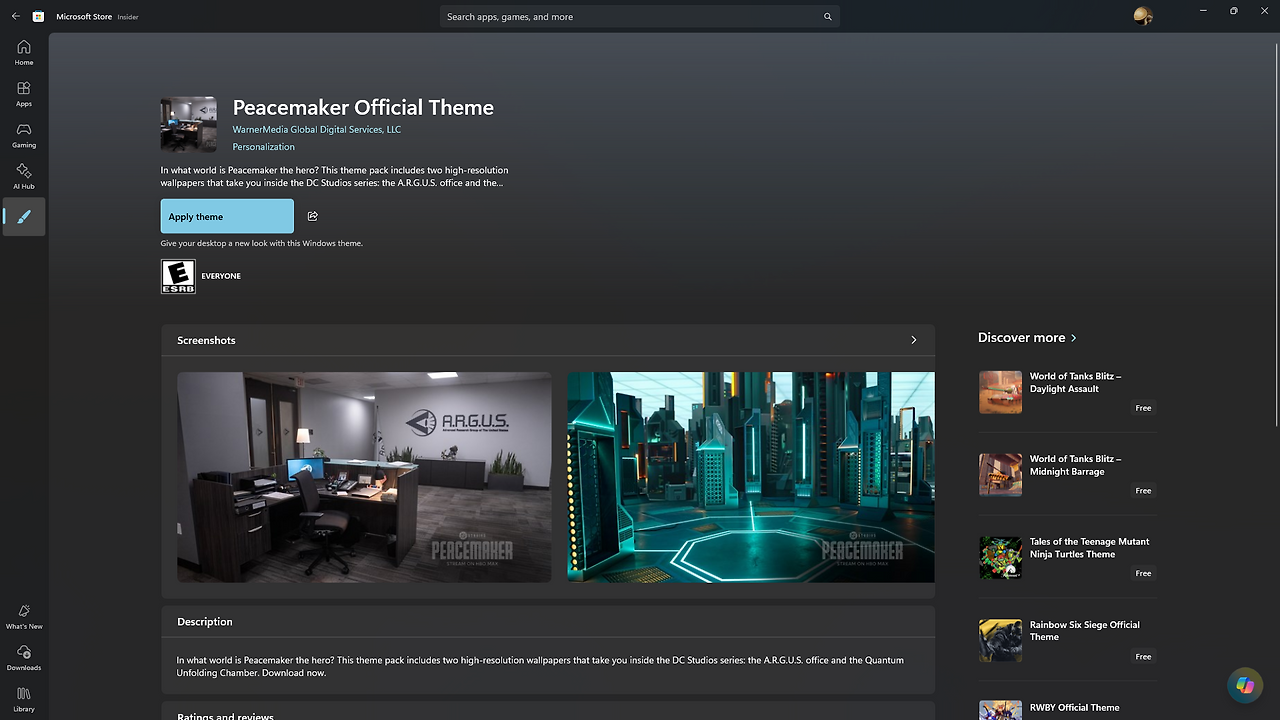Open Downloads in sidebar
Viewport: 1280px width, 720px height.
point(24,658)
